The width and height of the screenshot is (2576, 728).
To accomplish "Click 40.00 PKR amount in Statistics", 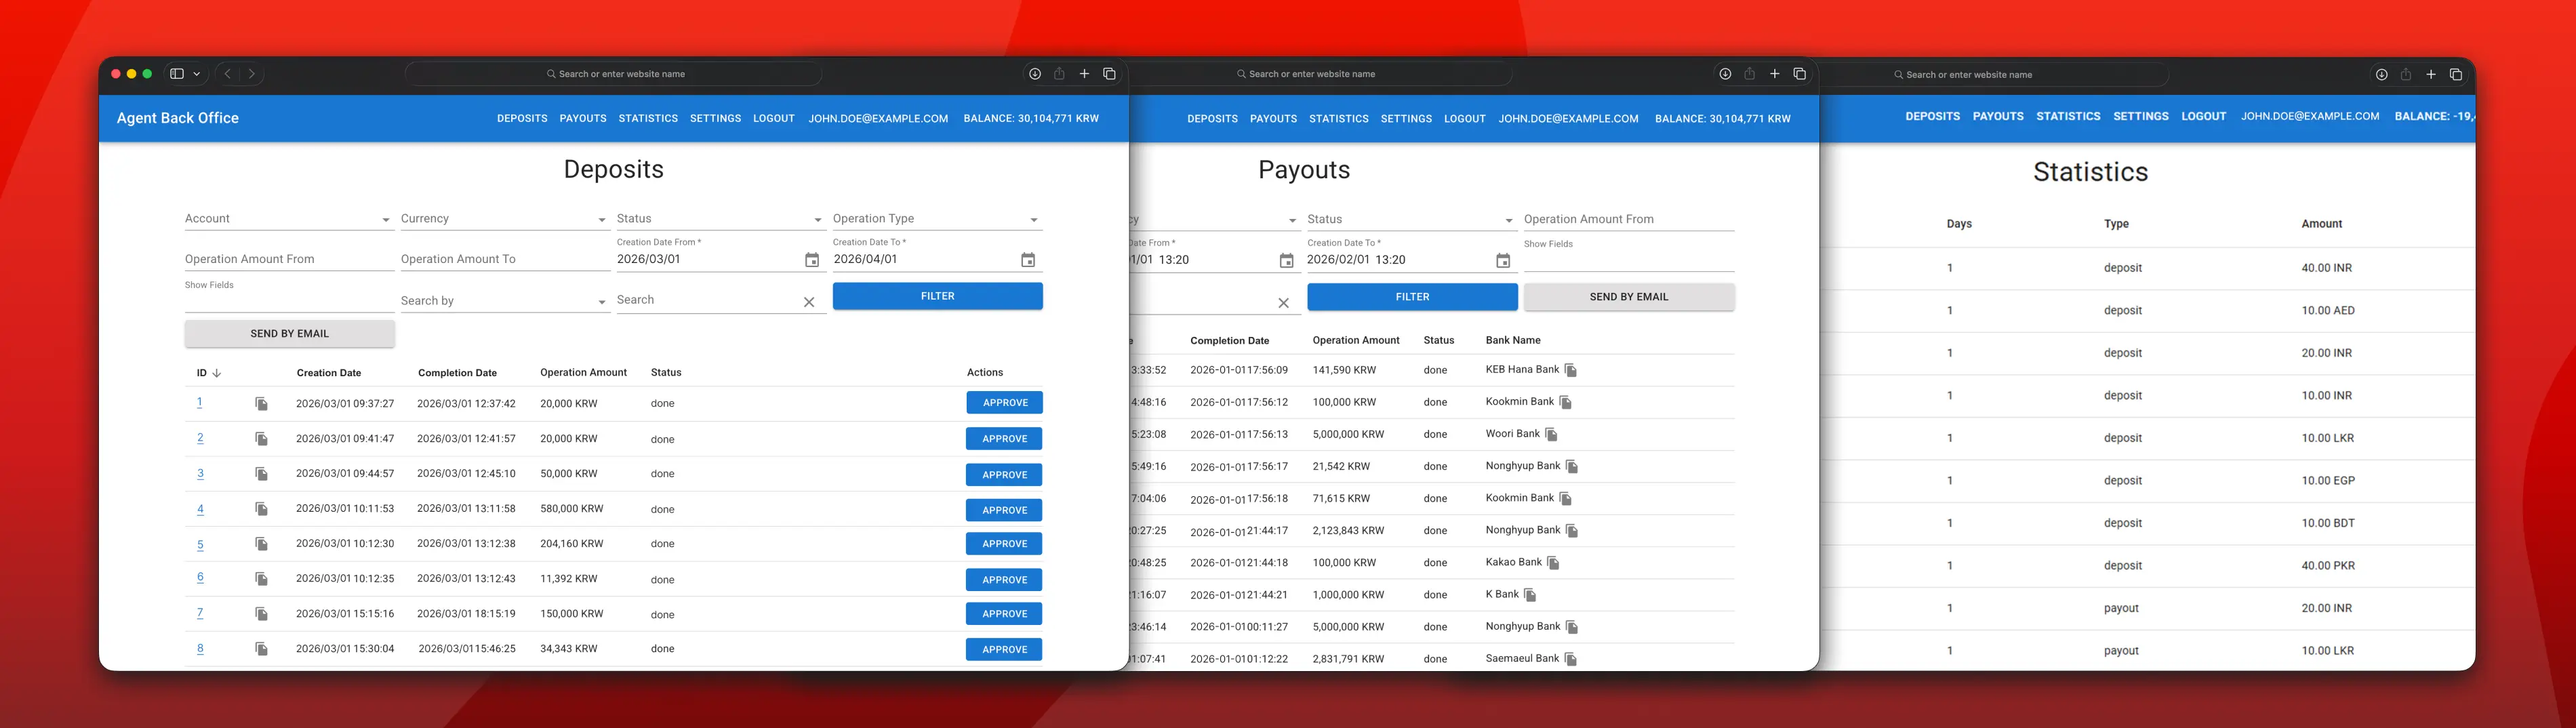I will click(2328, 566).
